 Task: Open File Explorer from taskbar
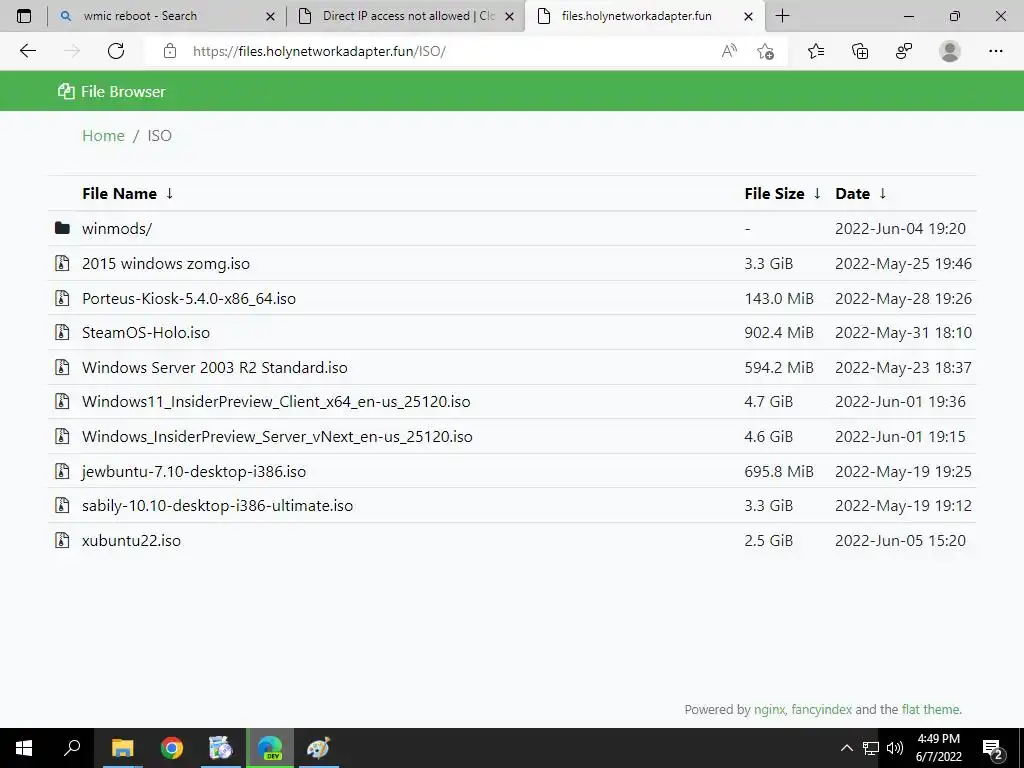(122, 748)
